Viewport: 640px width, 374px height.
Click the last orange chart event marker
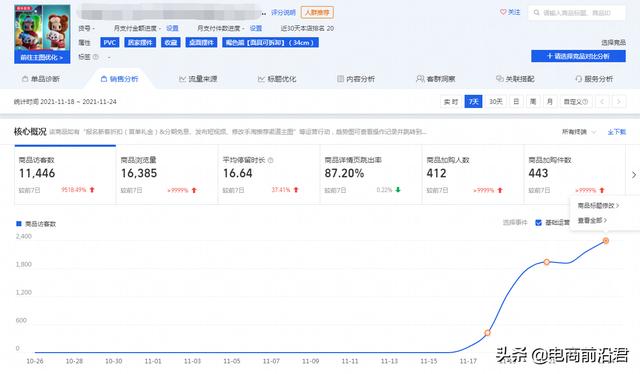pos(606,241)
